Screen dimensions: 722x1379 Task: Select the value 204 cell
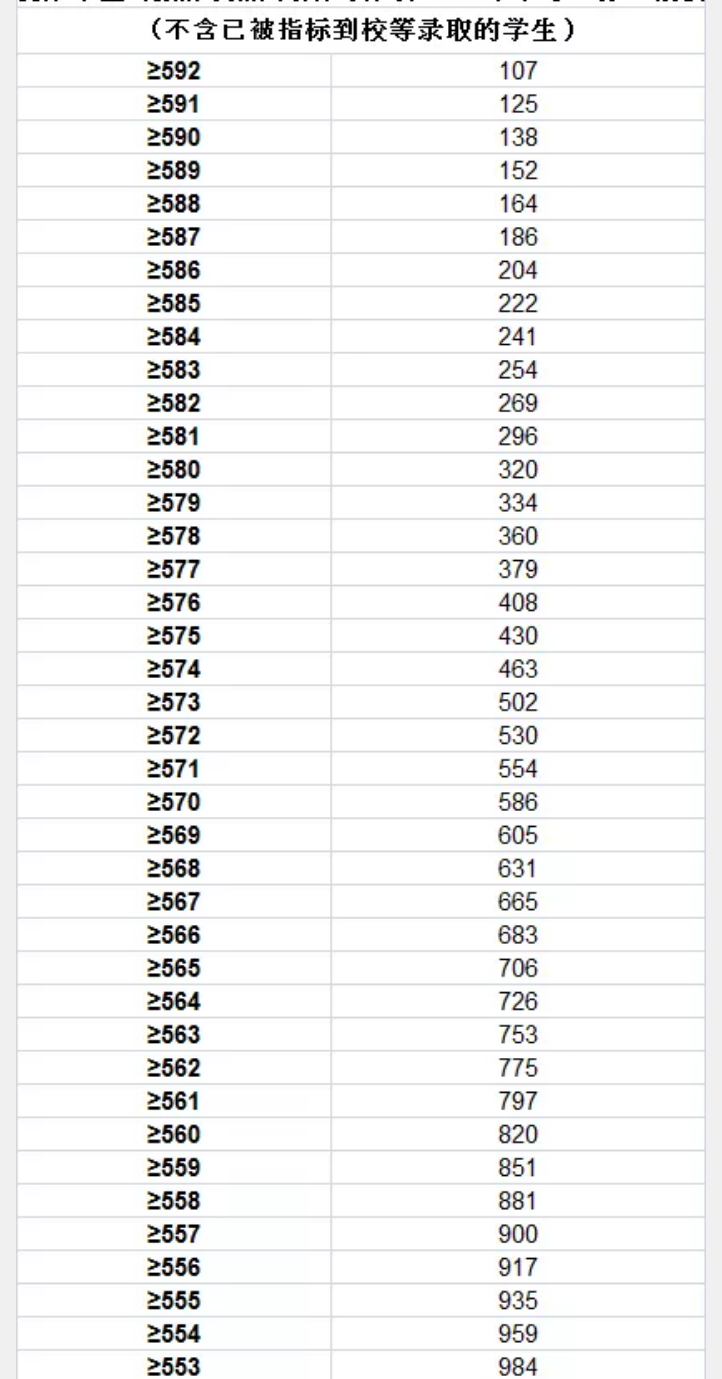517,270
